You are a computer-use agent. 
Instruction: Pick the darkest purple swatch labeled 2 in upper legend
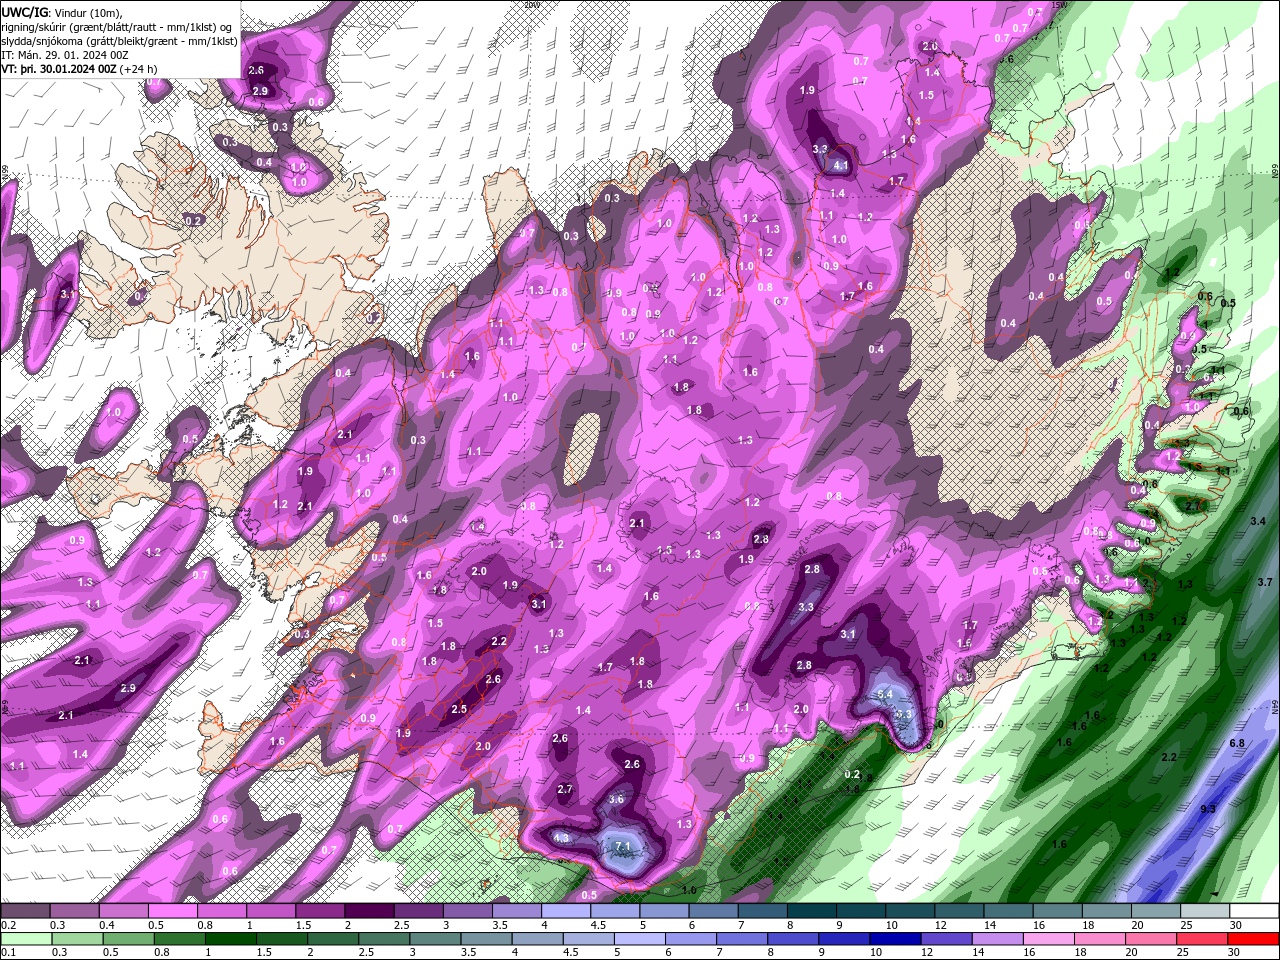pyautogui.click(x=368, y=911)
